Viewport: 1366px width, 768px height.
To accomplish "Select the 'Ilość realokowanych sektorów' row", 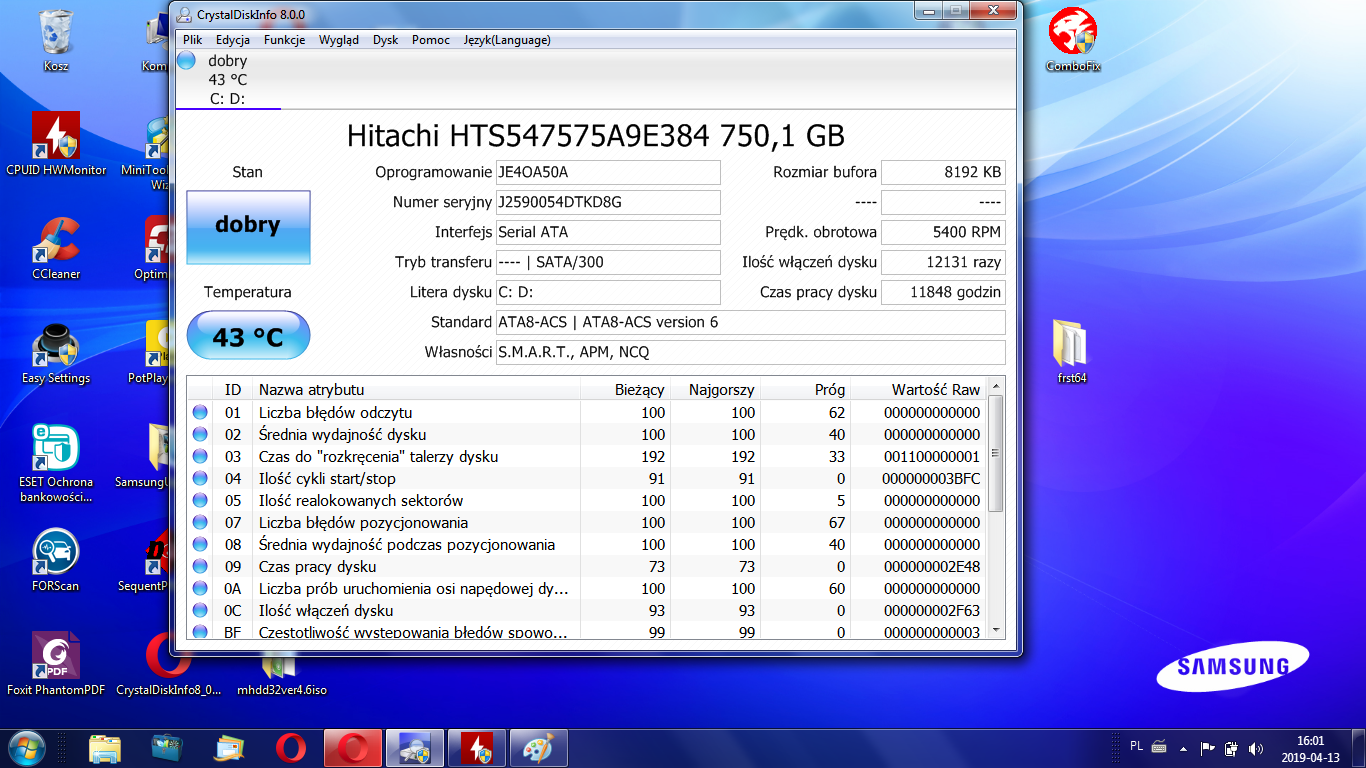I will [587, 500].
